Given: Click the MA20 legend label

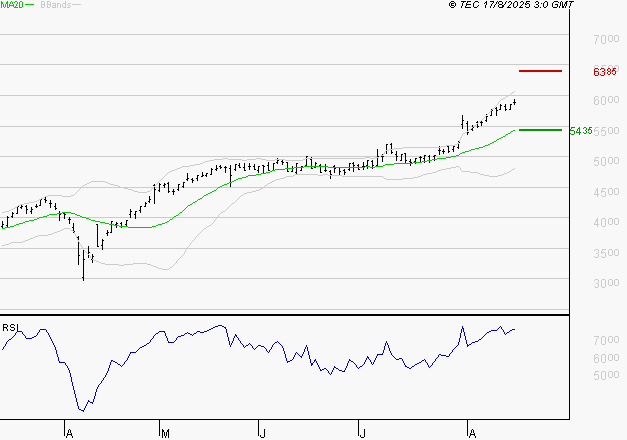Looking at the screenshot, I should pos(11,6).
